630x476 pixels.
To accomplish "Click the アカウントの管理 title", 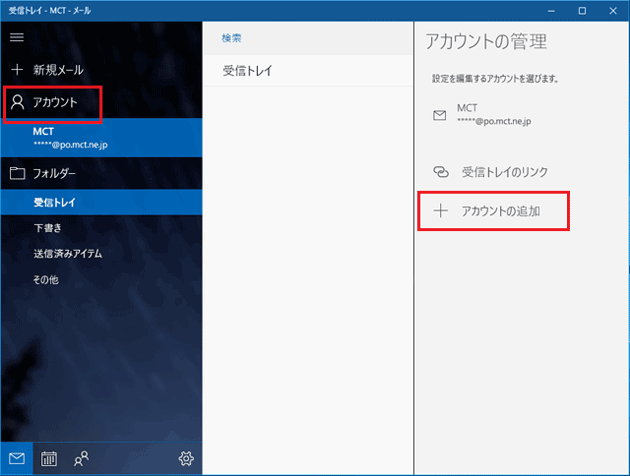I will [486, 41].
